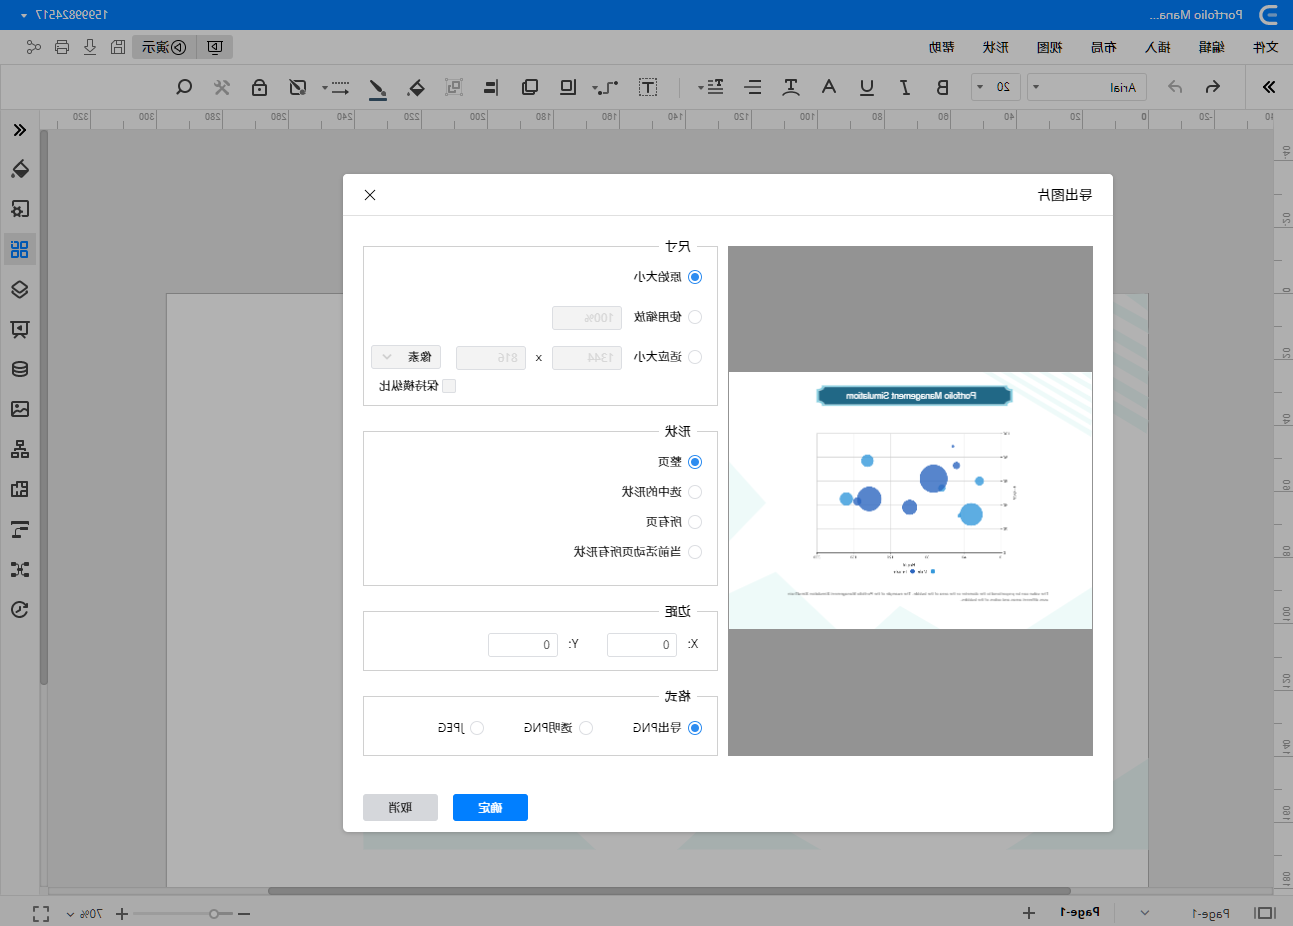Click the style fill icon in sidebar

click(x=20, y=169)
